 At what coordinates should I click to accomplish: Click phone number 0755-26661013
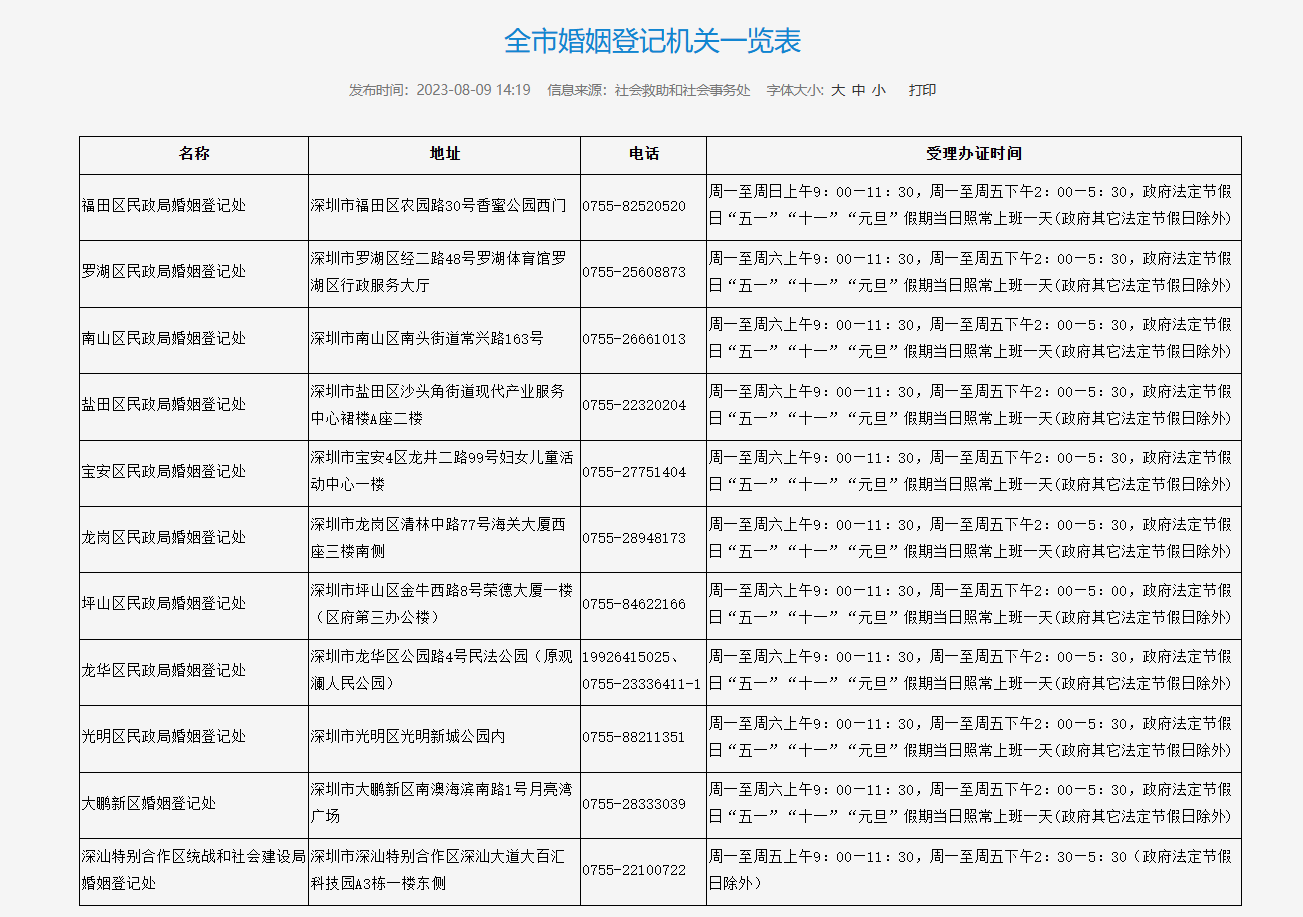click(634, 339)
